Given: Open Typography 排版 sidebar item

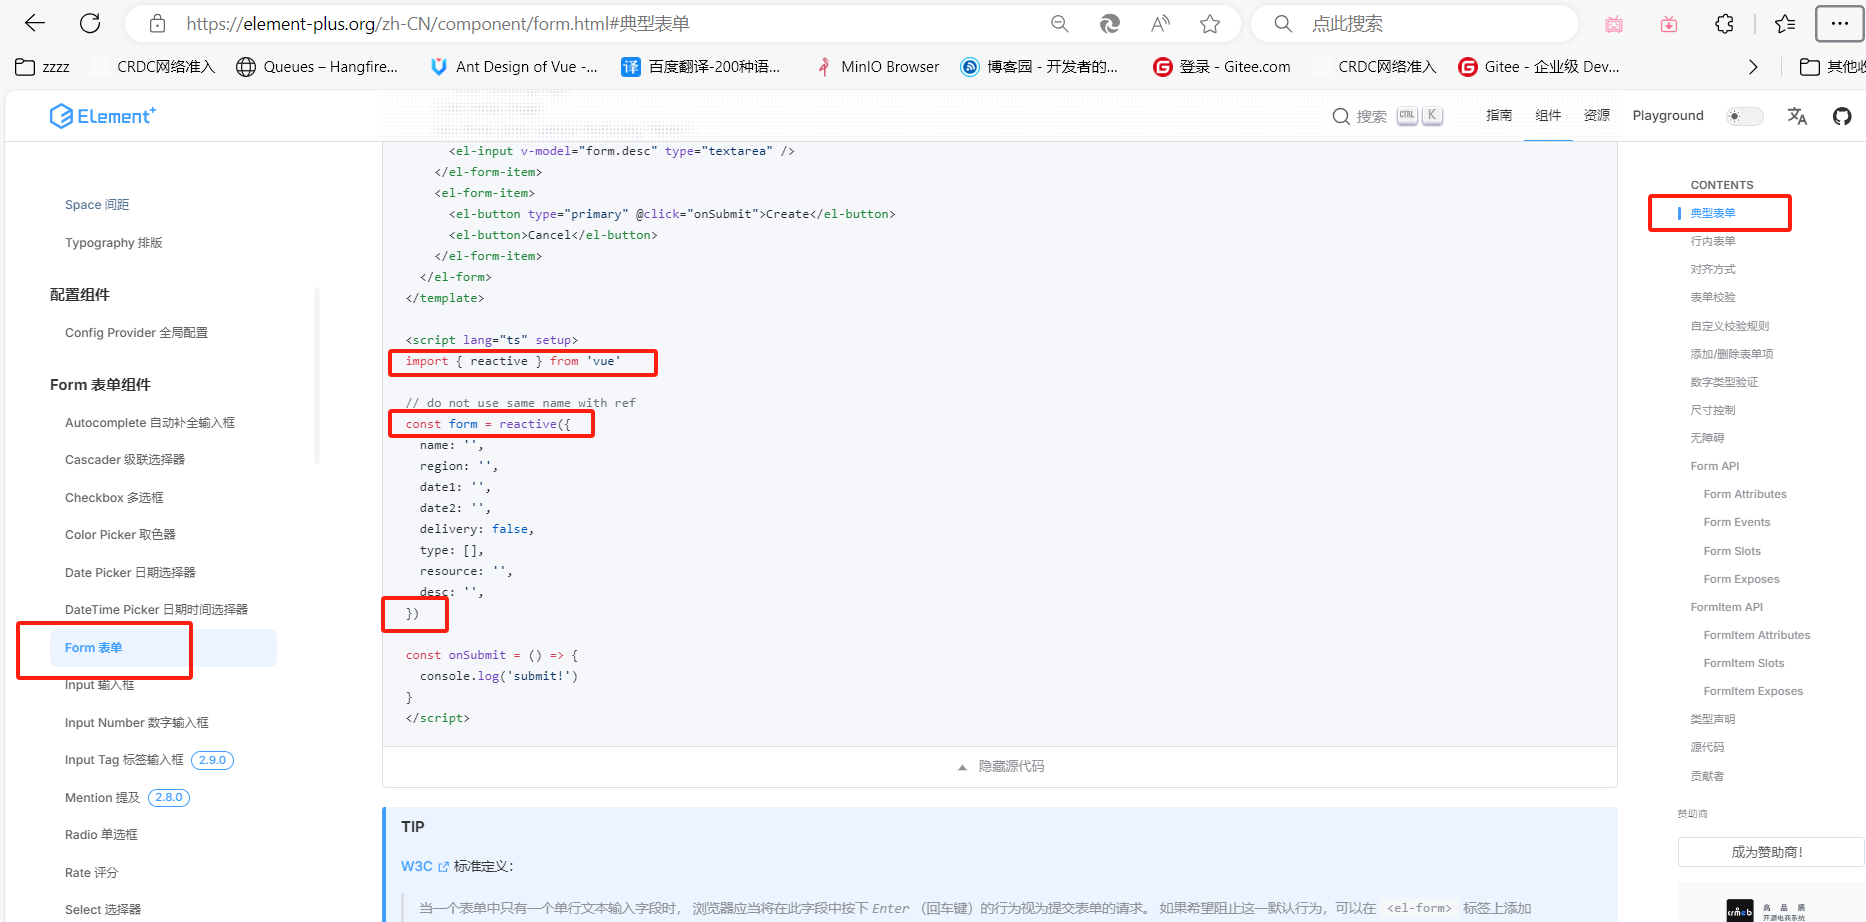Looking at the screenshot, I should [x=114, y=243].
